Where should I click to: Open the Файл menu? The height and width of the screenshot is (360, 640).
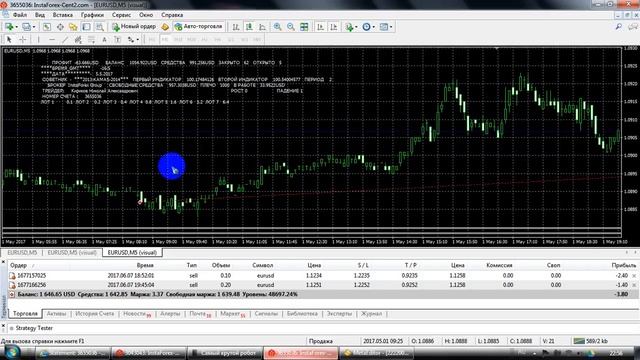point(20,15)
